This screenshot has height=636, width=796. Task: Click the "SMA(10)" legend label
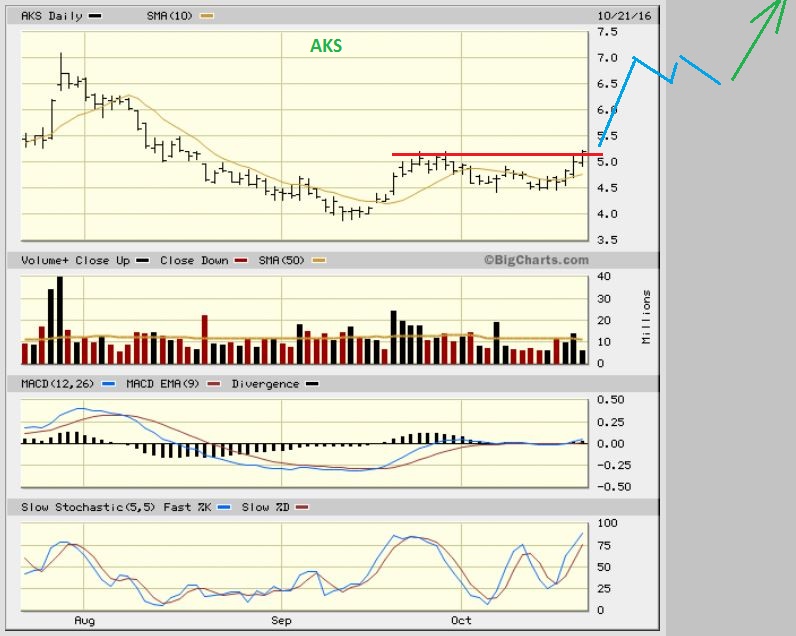[x=170, y=16]
